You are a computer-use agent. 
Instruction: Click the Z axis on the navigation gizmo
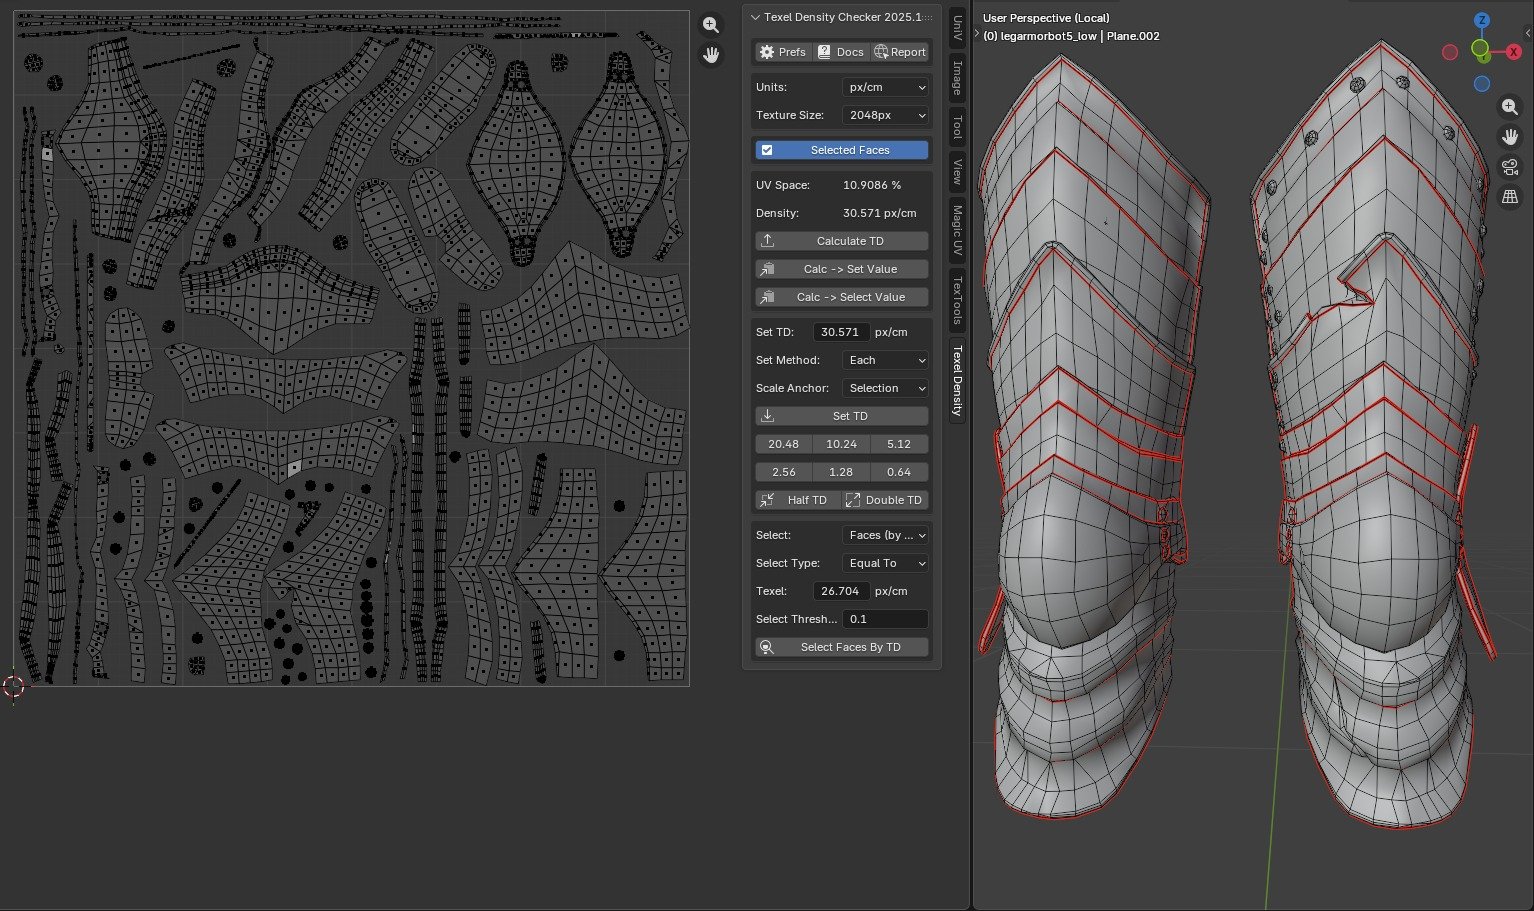pos(1482,20)
